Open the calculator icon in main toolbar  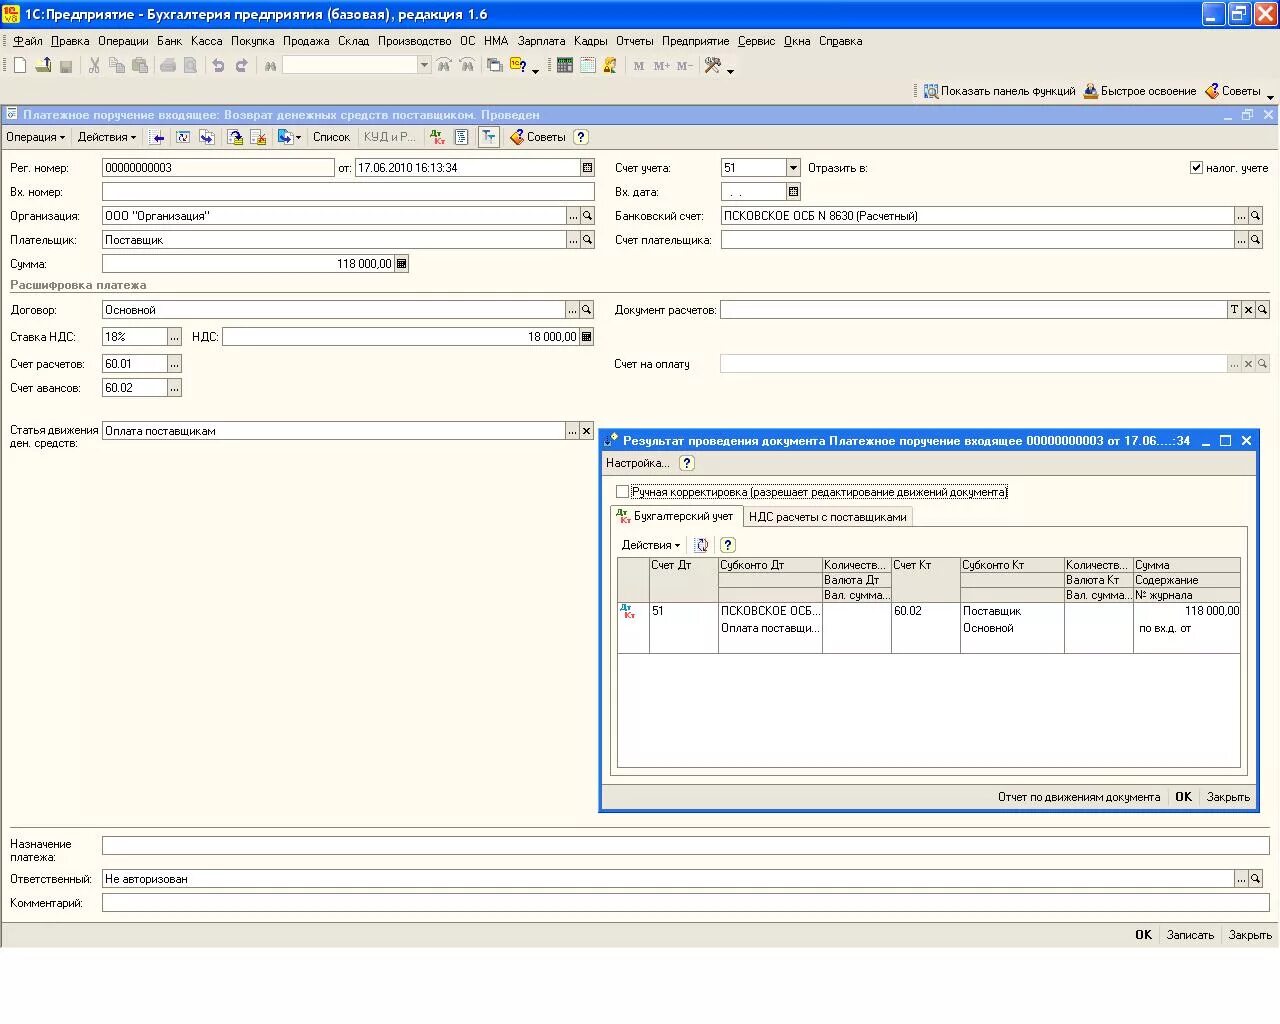(565, 65)
